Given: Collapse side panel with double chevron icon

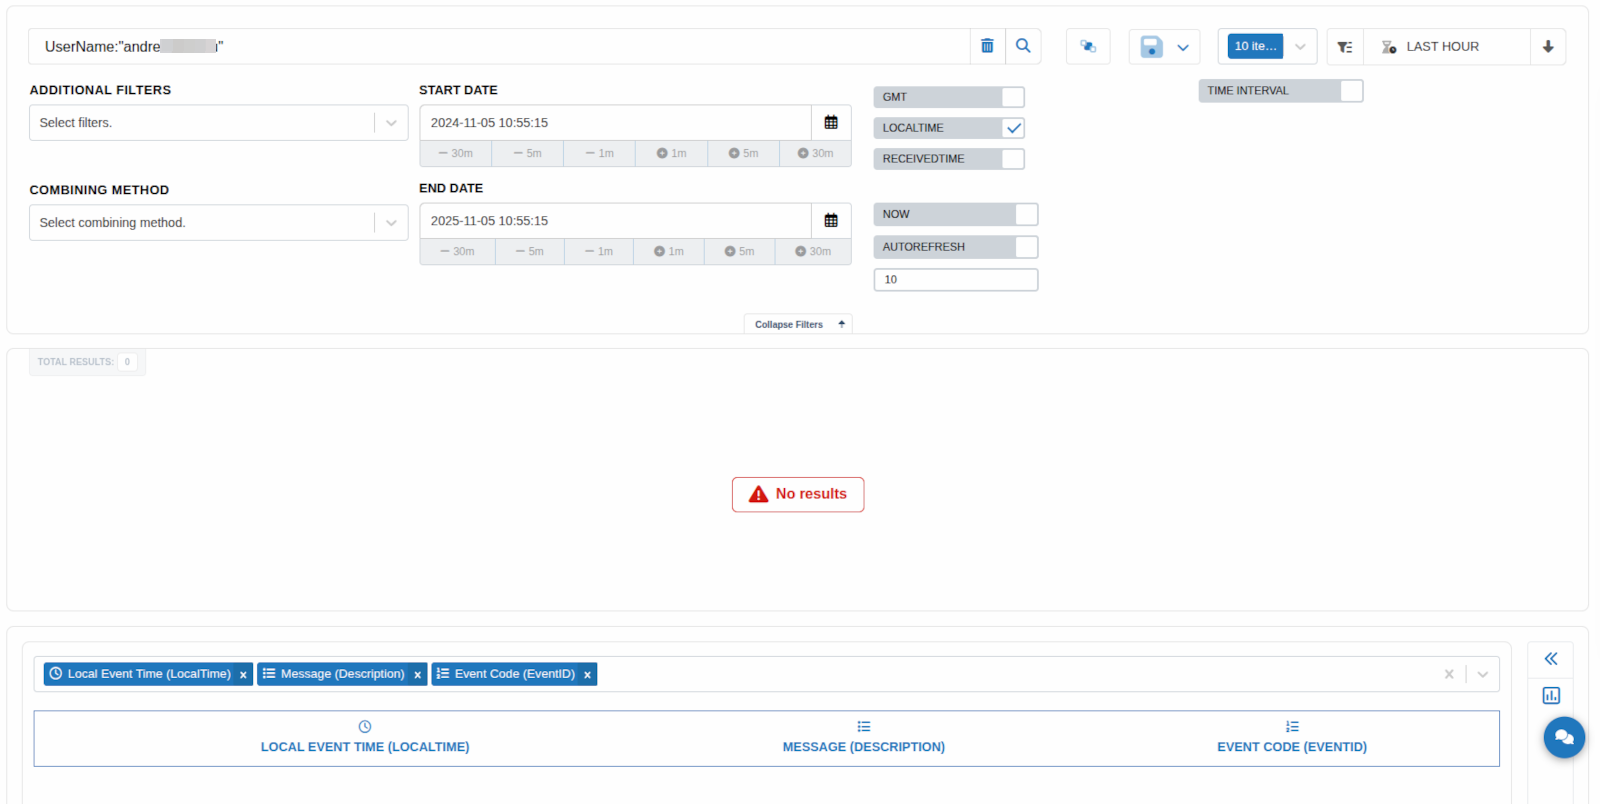Looking at the screenshot, I should coord(1551,659).
